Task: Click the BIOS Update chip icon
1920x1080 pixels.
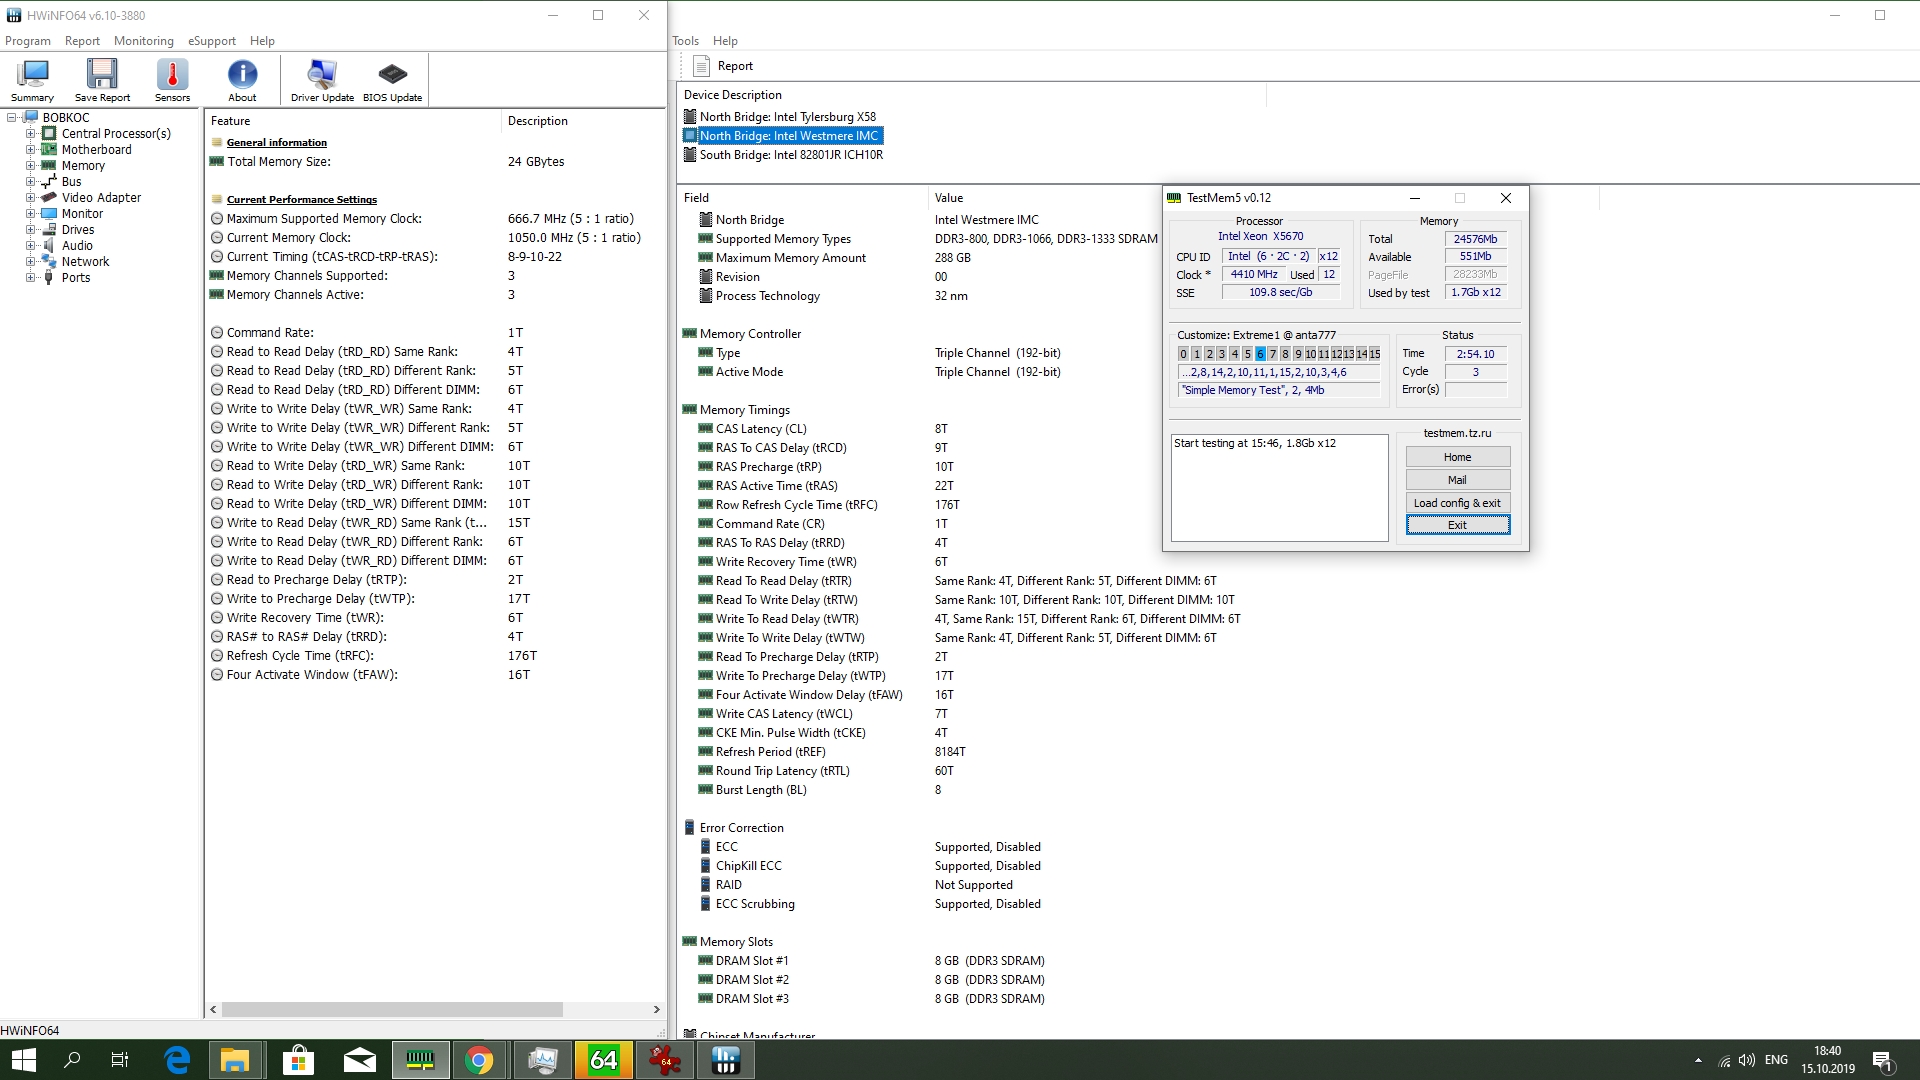Action: (392, 79)
